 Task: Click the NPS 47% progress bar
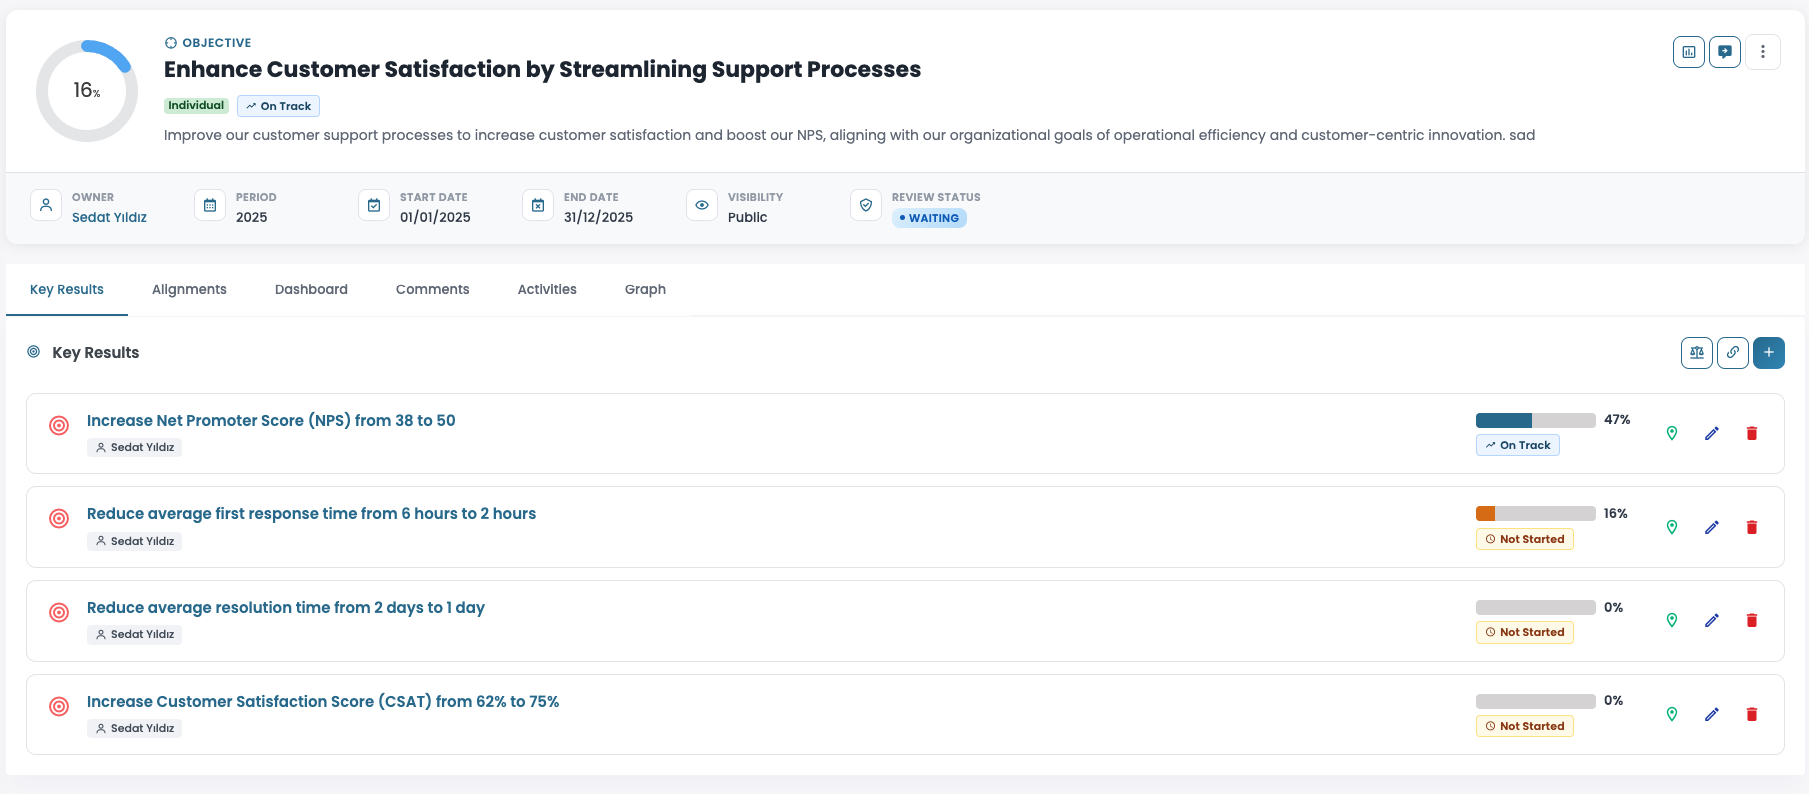coord(1535,420)
